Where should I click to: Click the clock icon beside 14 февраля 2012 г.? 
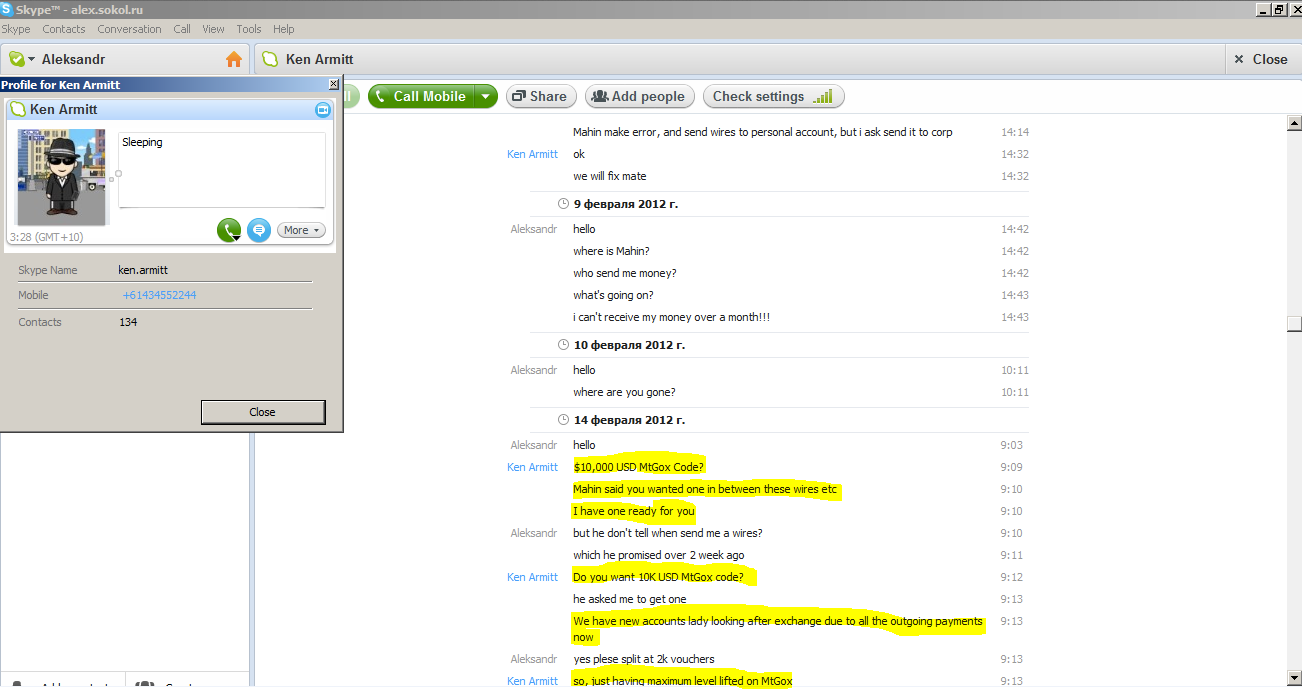563,420
